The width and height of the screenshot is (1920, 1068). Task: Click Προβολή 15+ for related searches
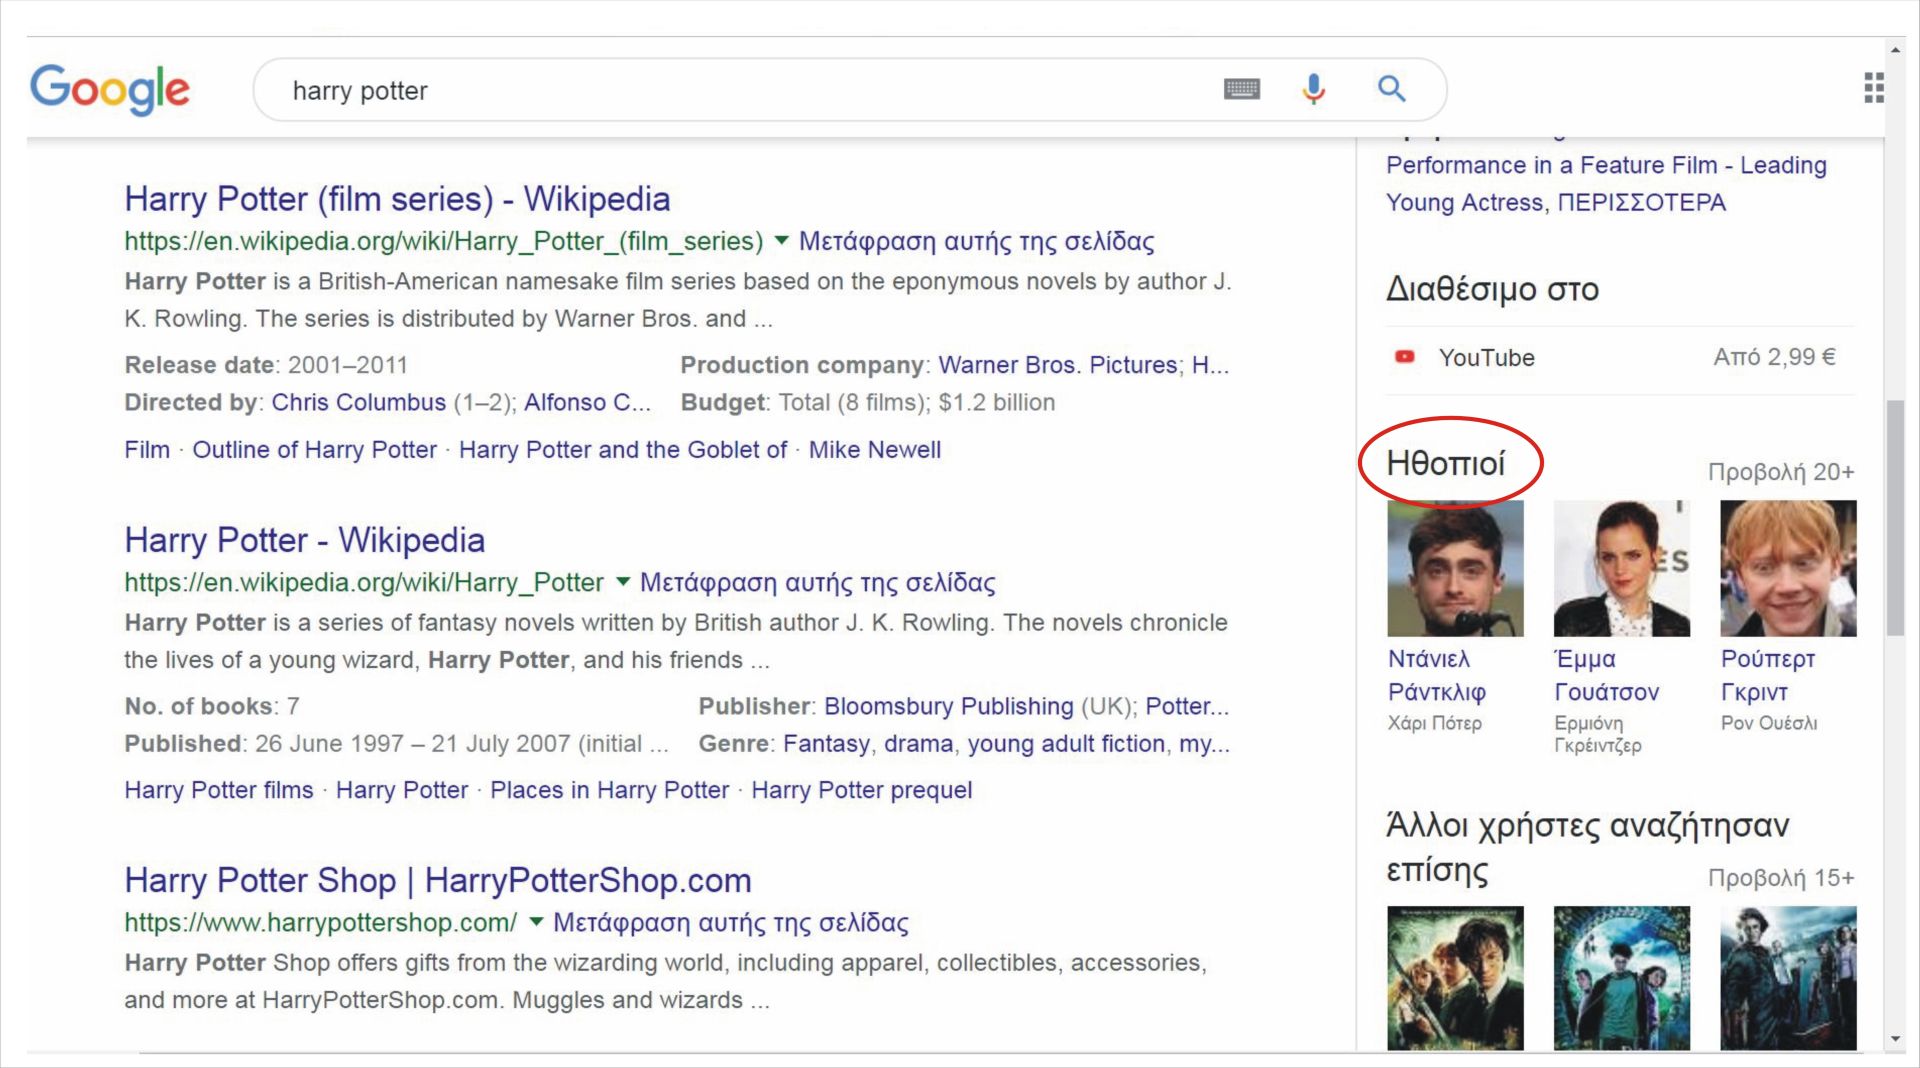click(1780, 878)
